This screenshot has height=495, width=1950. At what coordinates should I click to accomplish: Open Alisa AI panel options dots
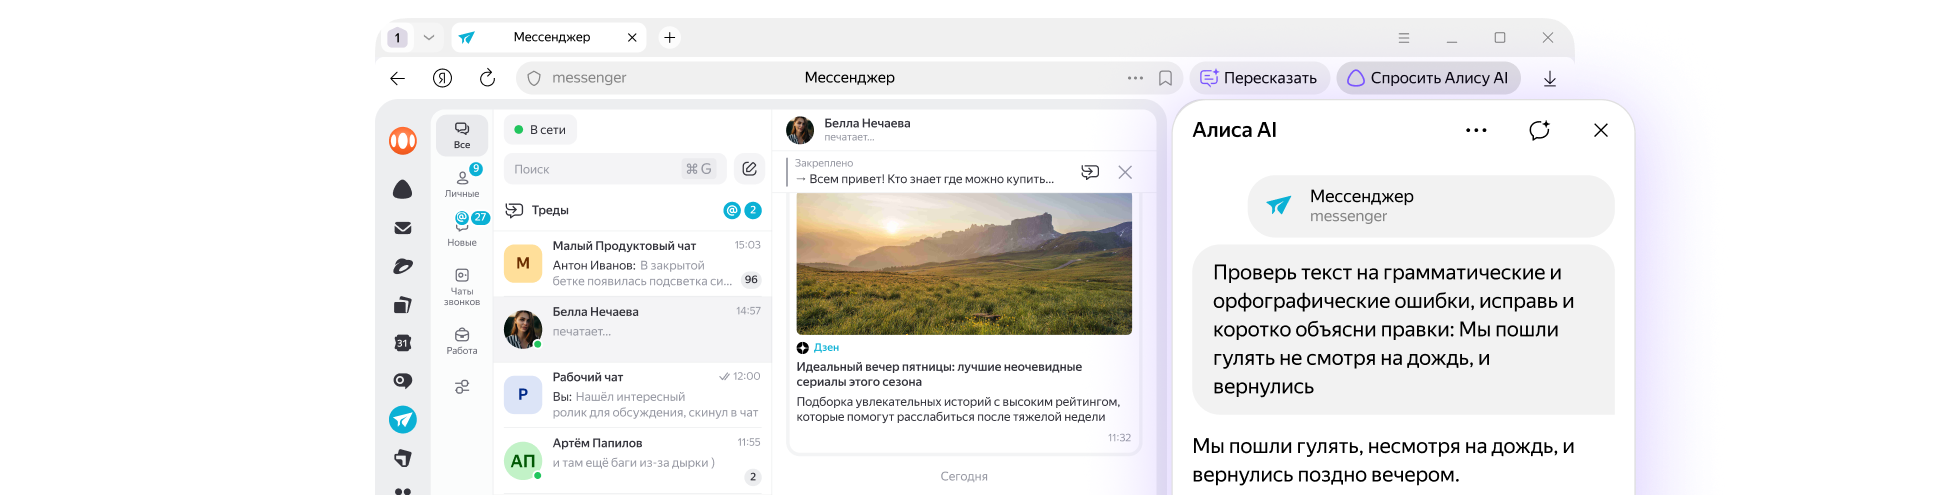(x=1476, y=130)
